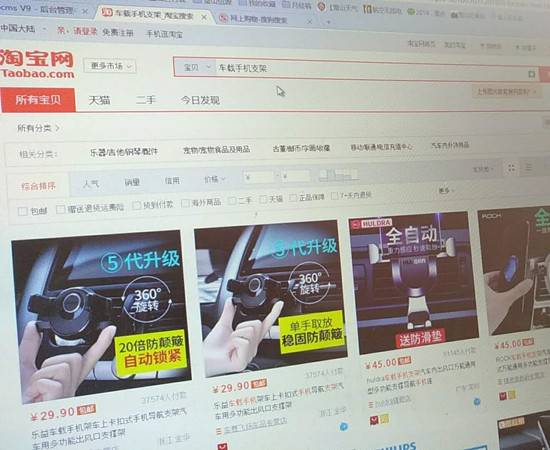
Task: Click the camera icon in search box
Action: pyautogui.click(x=532, y=74)
